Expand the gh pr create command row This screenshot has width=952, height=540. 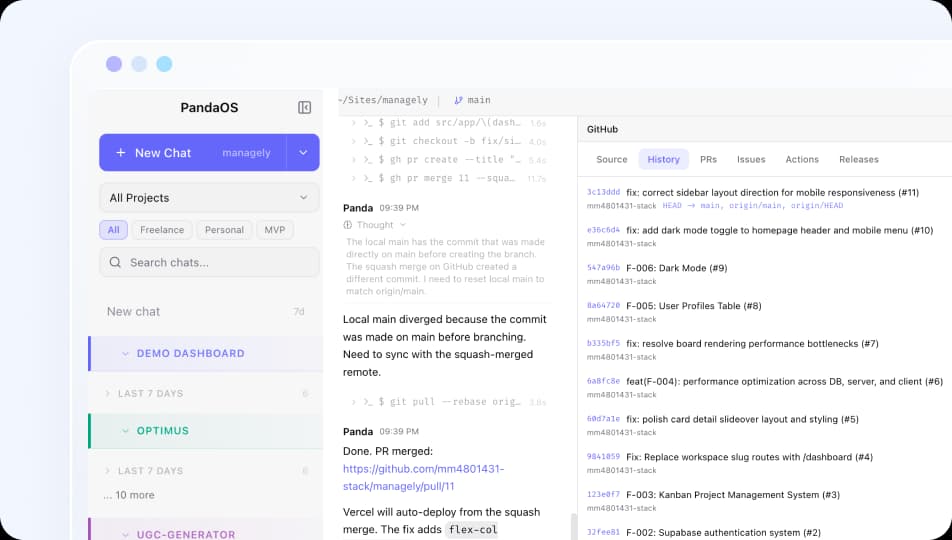pyautogui.click(x=448, y=160)
